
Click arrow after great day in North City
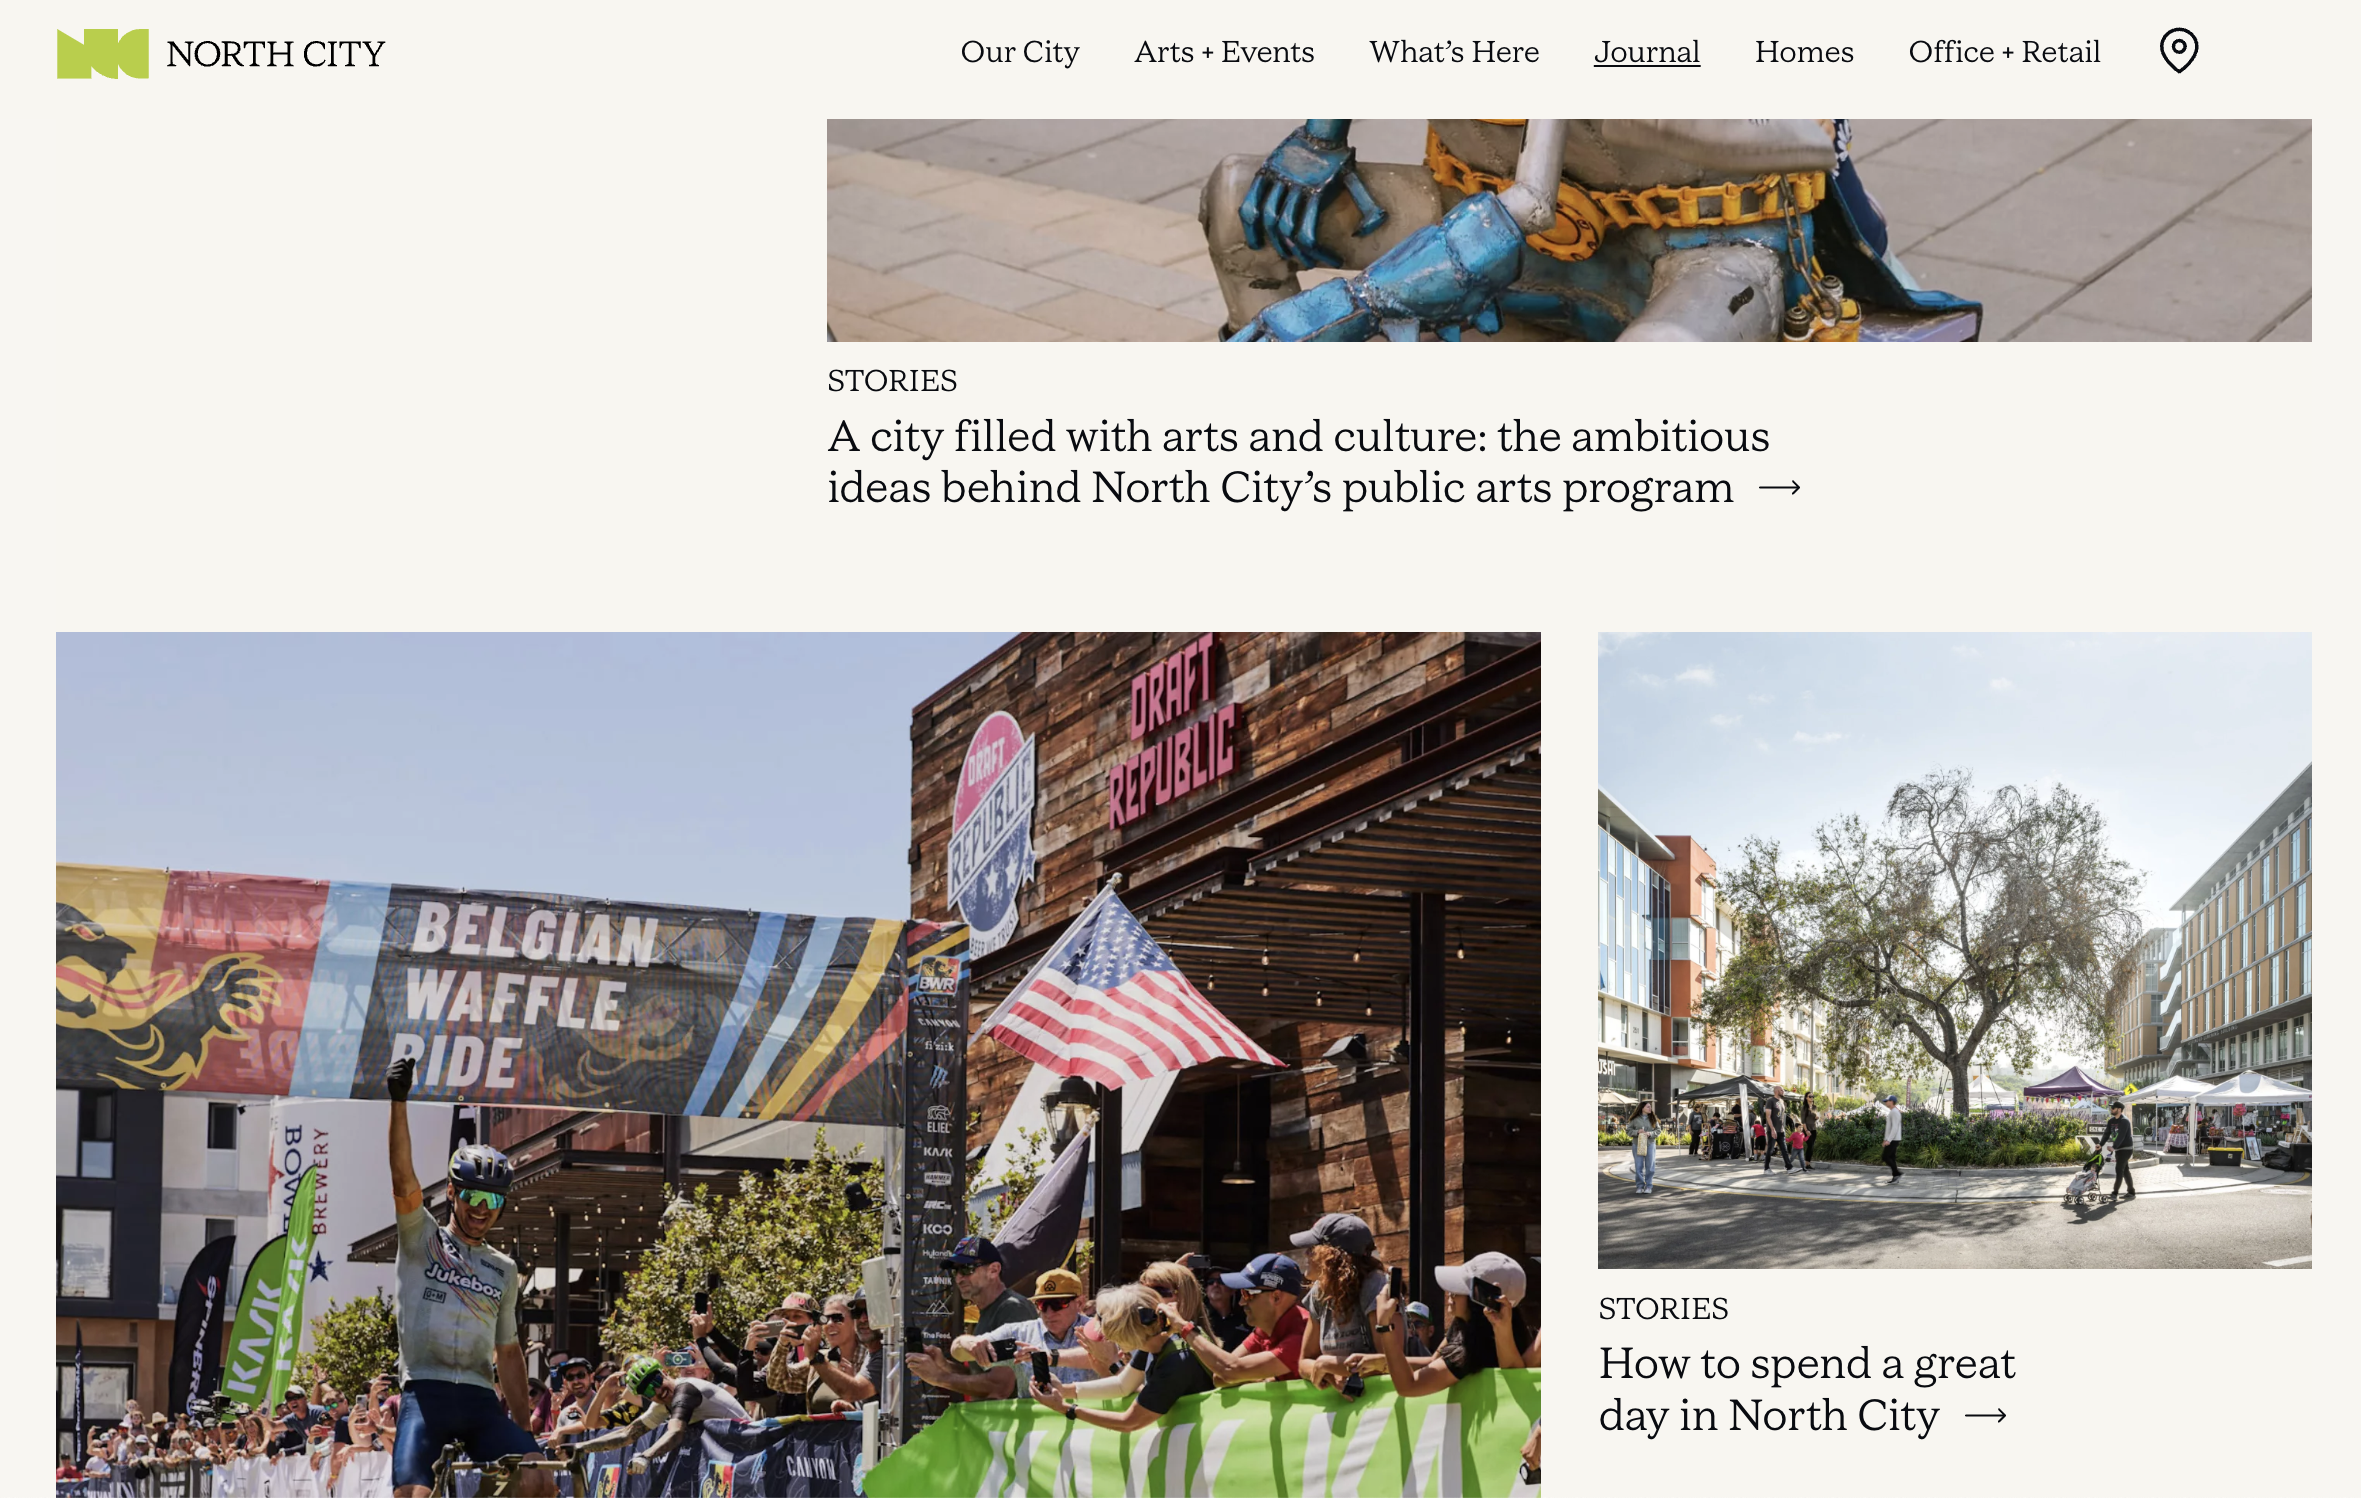click(x=1986, y=1415)
